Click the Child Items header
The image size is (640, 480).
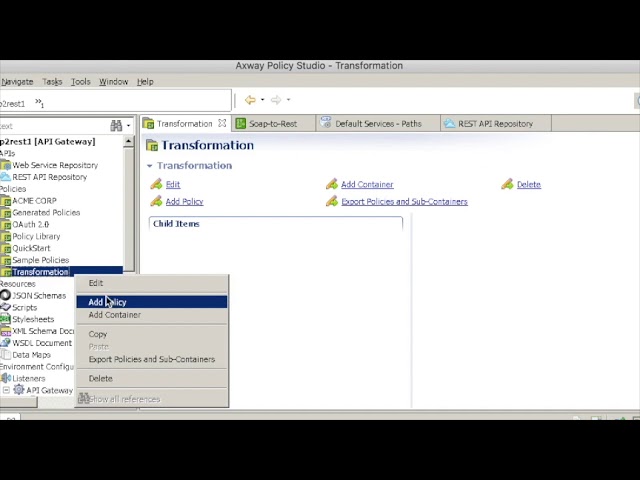click(x=176, y=224)
